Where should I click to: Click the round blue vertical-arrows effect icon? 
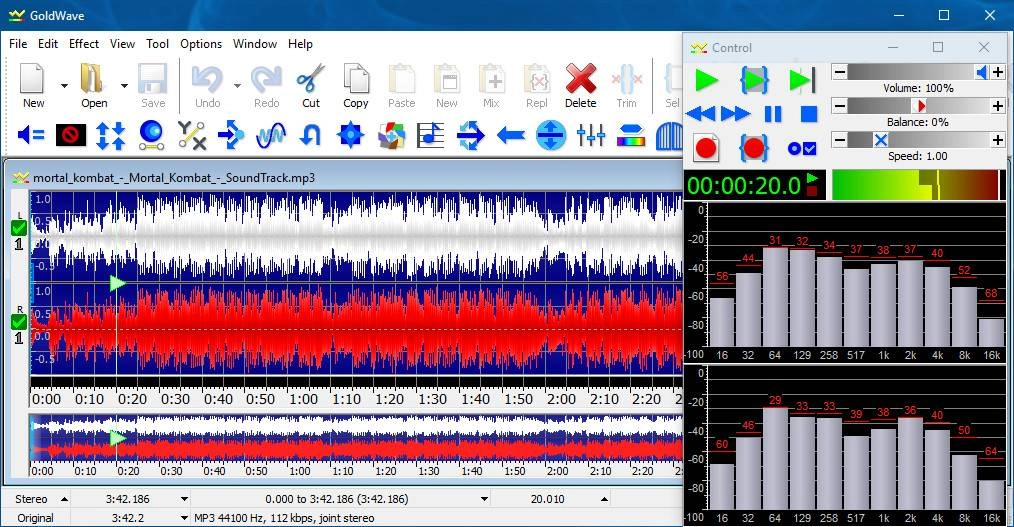click(x=550, y=136)
